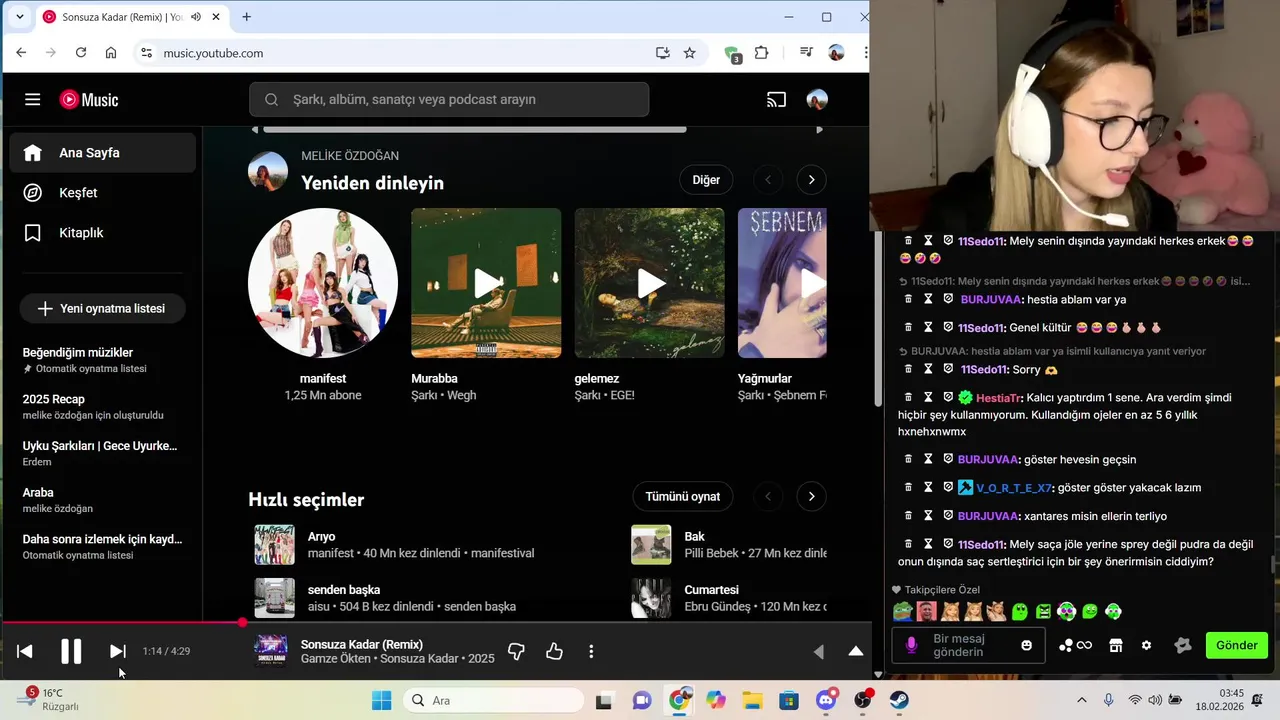
Task: Play the gelemez song card
Action: tap(649, 283)
